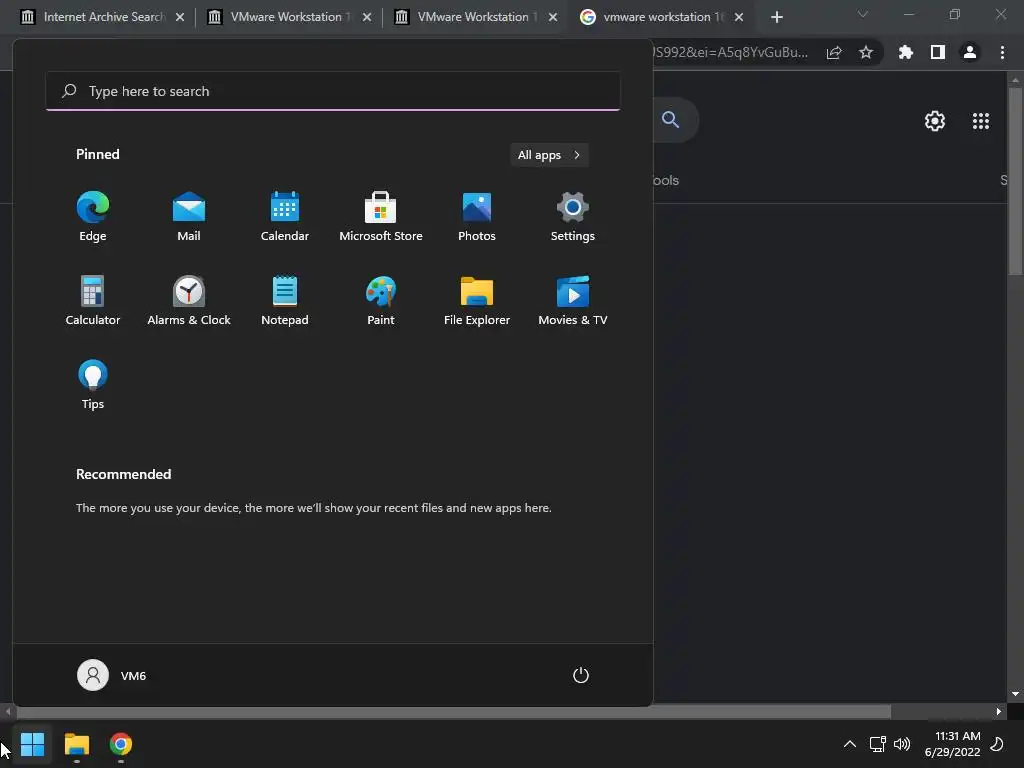Open a new browser tab
This screenshot has width=1024, height=768.
[x=776, y=17]
